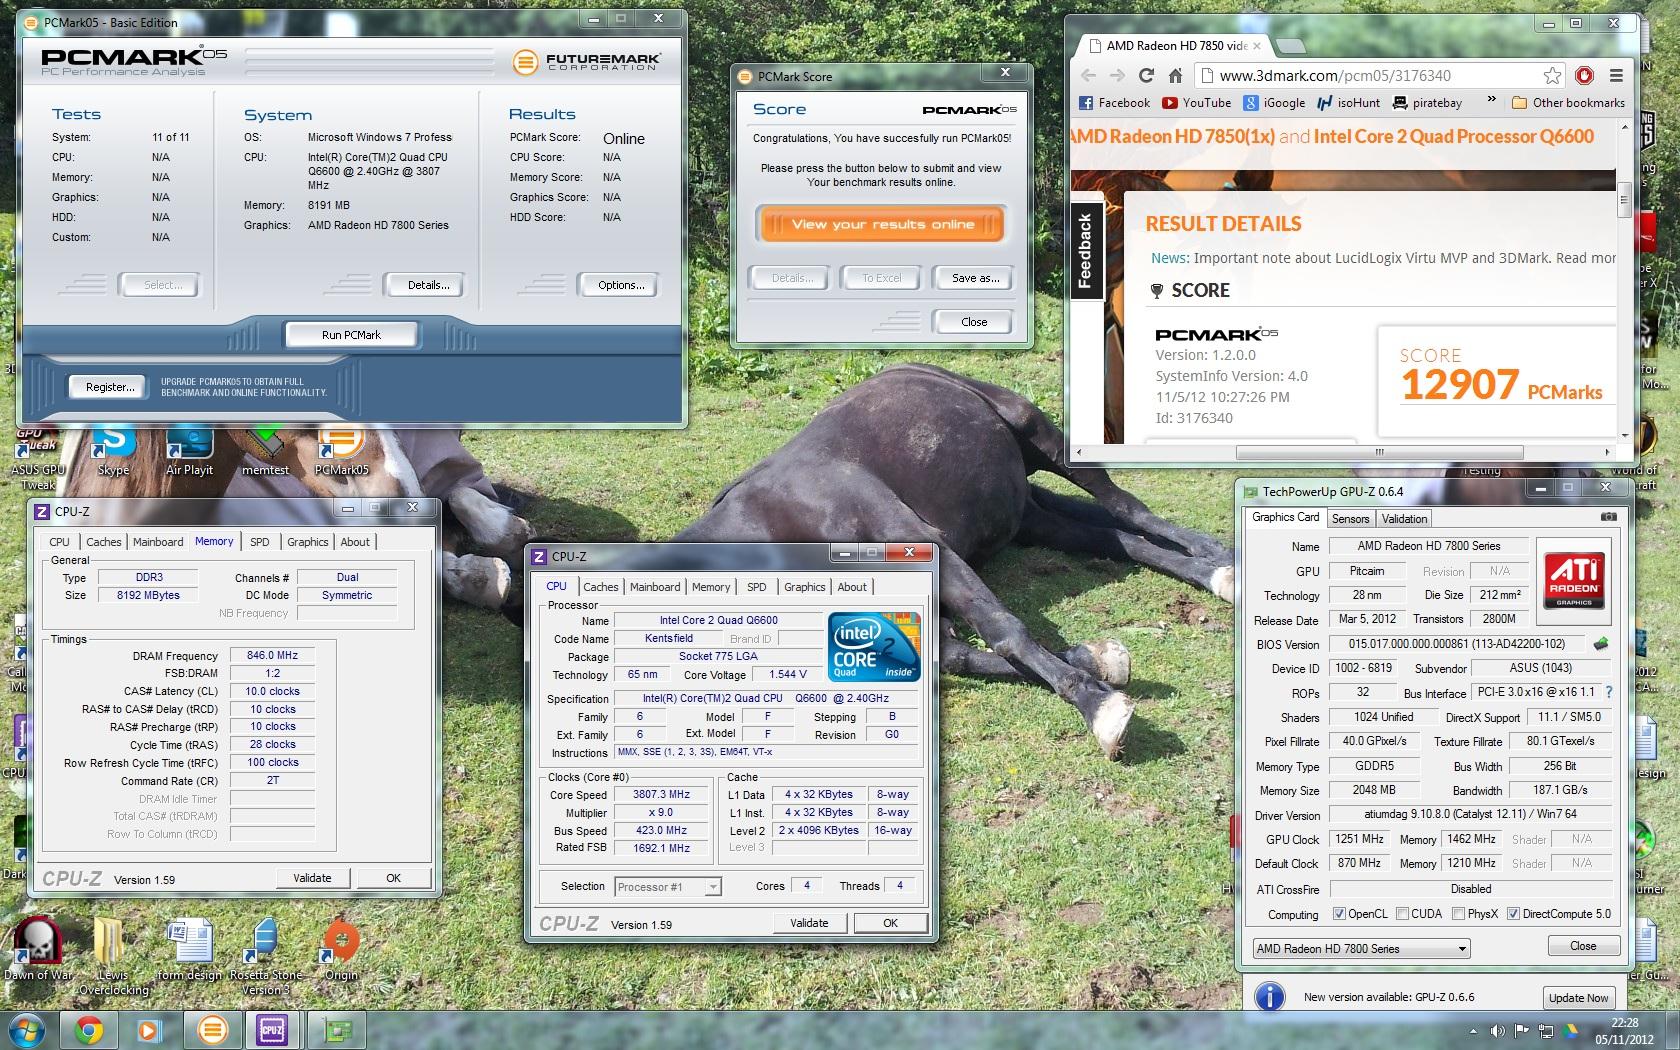The height and width of the screenshot is (1050, 1680).
Task: Click the Chrome forward arrow
Action: (1117, 75)
